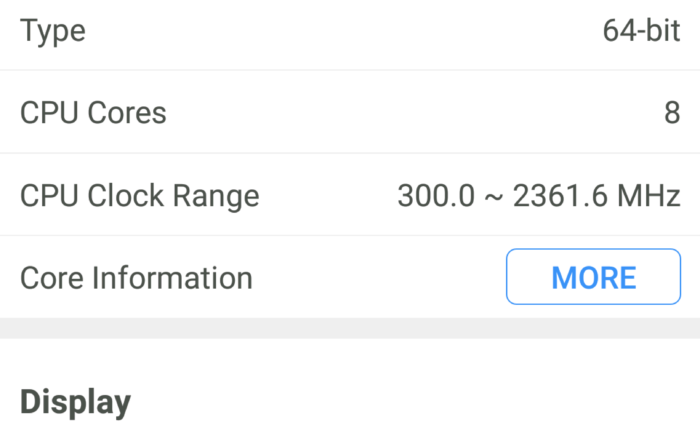Image resolution: width=700 pixels, height=441 pixels.
Task: Tap the MORE button for Core Information
Action: (593, 277)
